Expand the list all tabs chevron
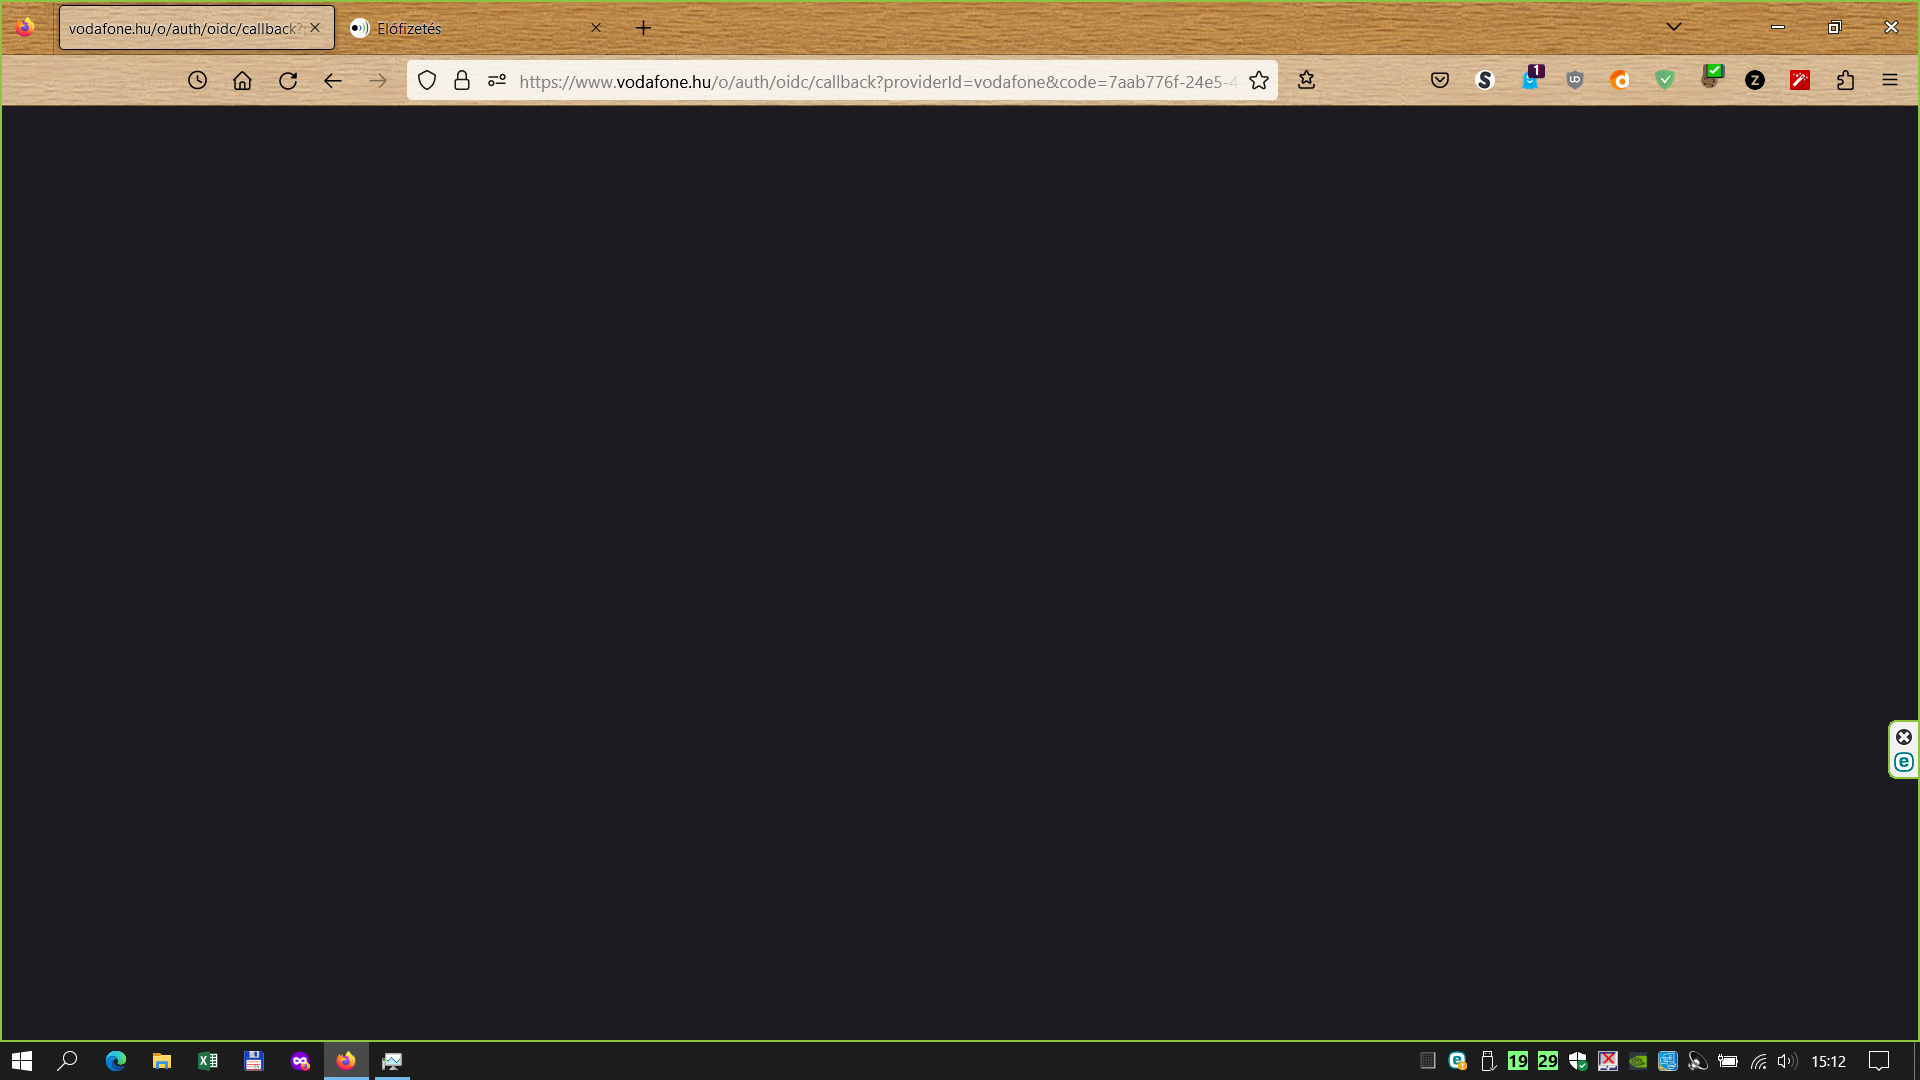This screenshot has width=1920, height=1080. pos(1673,27)
